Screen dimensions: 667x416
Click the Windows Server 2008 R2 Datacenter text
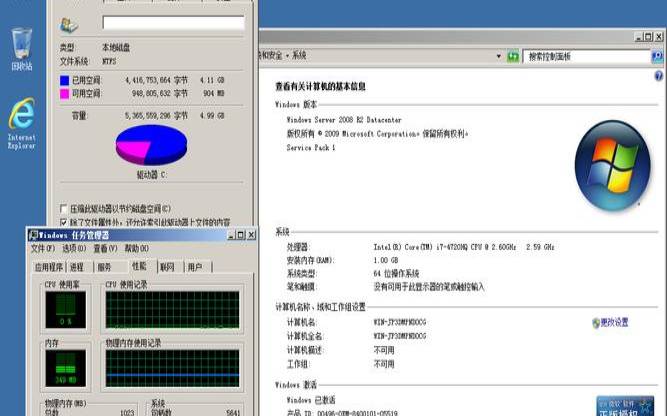[x=344, y=120]
